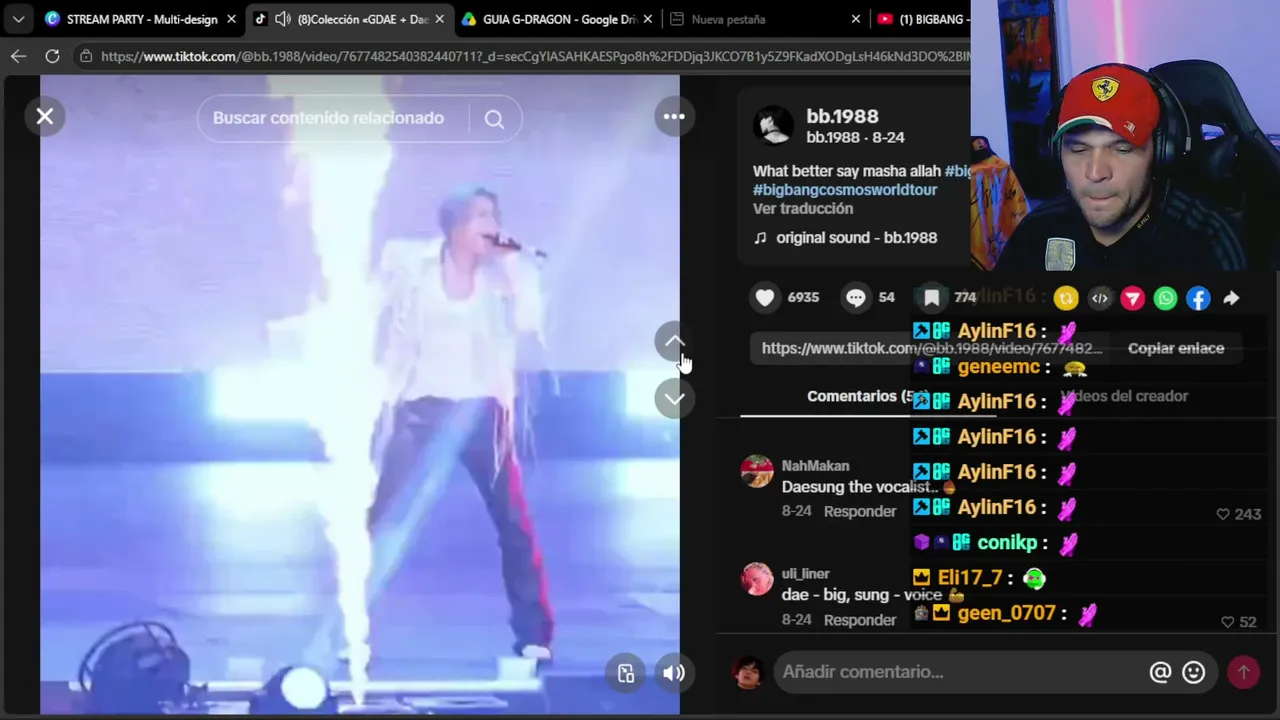
Task: Open more share options arrow
Action: (1231, 298)
